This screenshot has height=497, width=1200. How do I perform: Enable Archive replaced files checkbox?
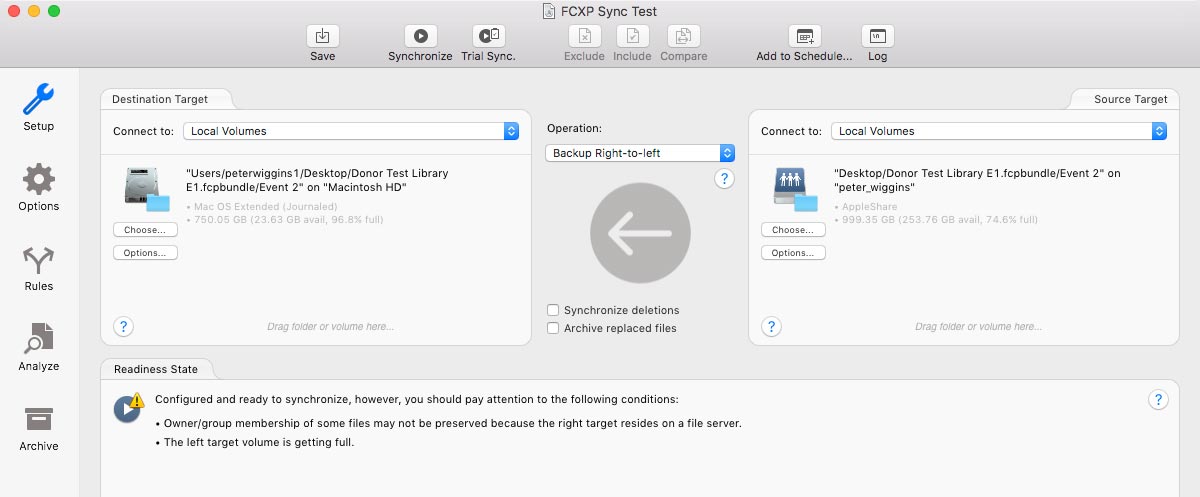pos(553,328)
